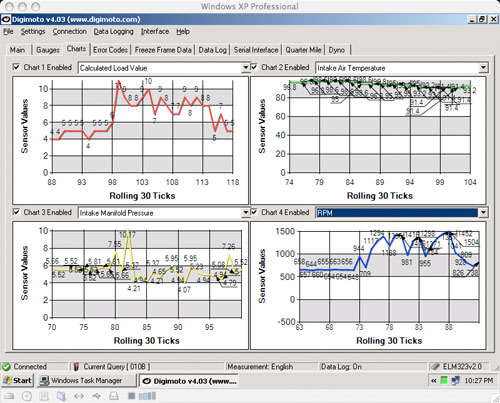The width and height of the screenshot is (500, 403).
Task: Click the Digimoto taskbar button
Action: coord(190,381)
